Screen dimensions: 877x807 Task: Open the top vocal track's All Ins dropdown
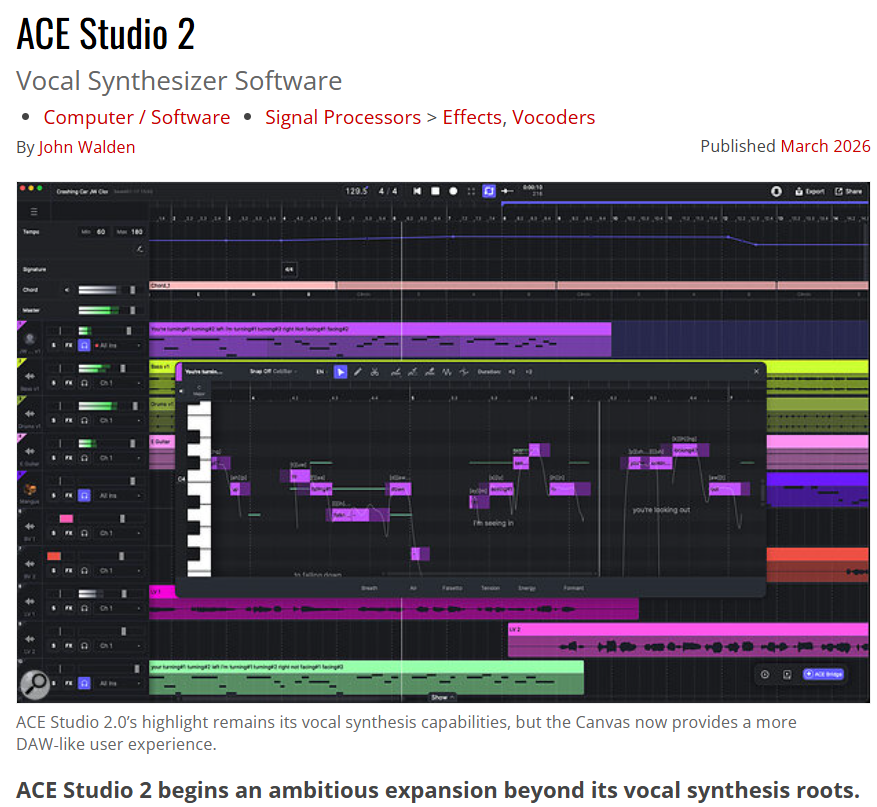tap(119, 346)
